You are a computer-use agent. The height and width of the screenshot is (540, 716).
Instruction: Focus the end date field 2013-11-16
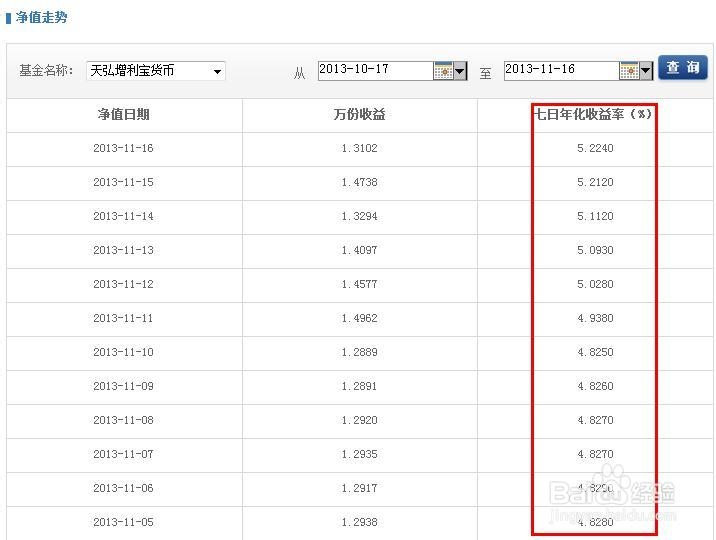point(561,71)
